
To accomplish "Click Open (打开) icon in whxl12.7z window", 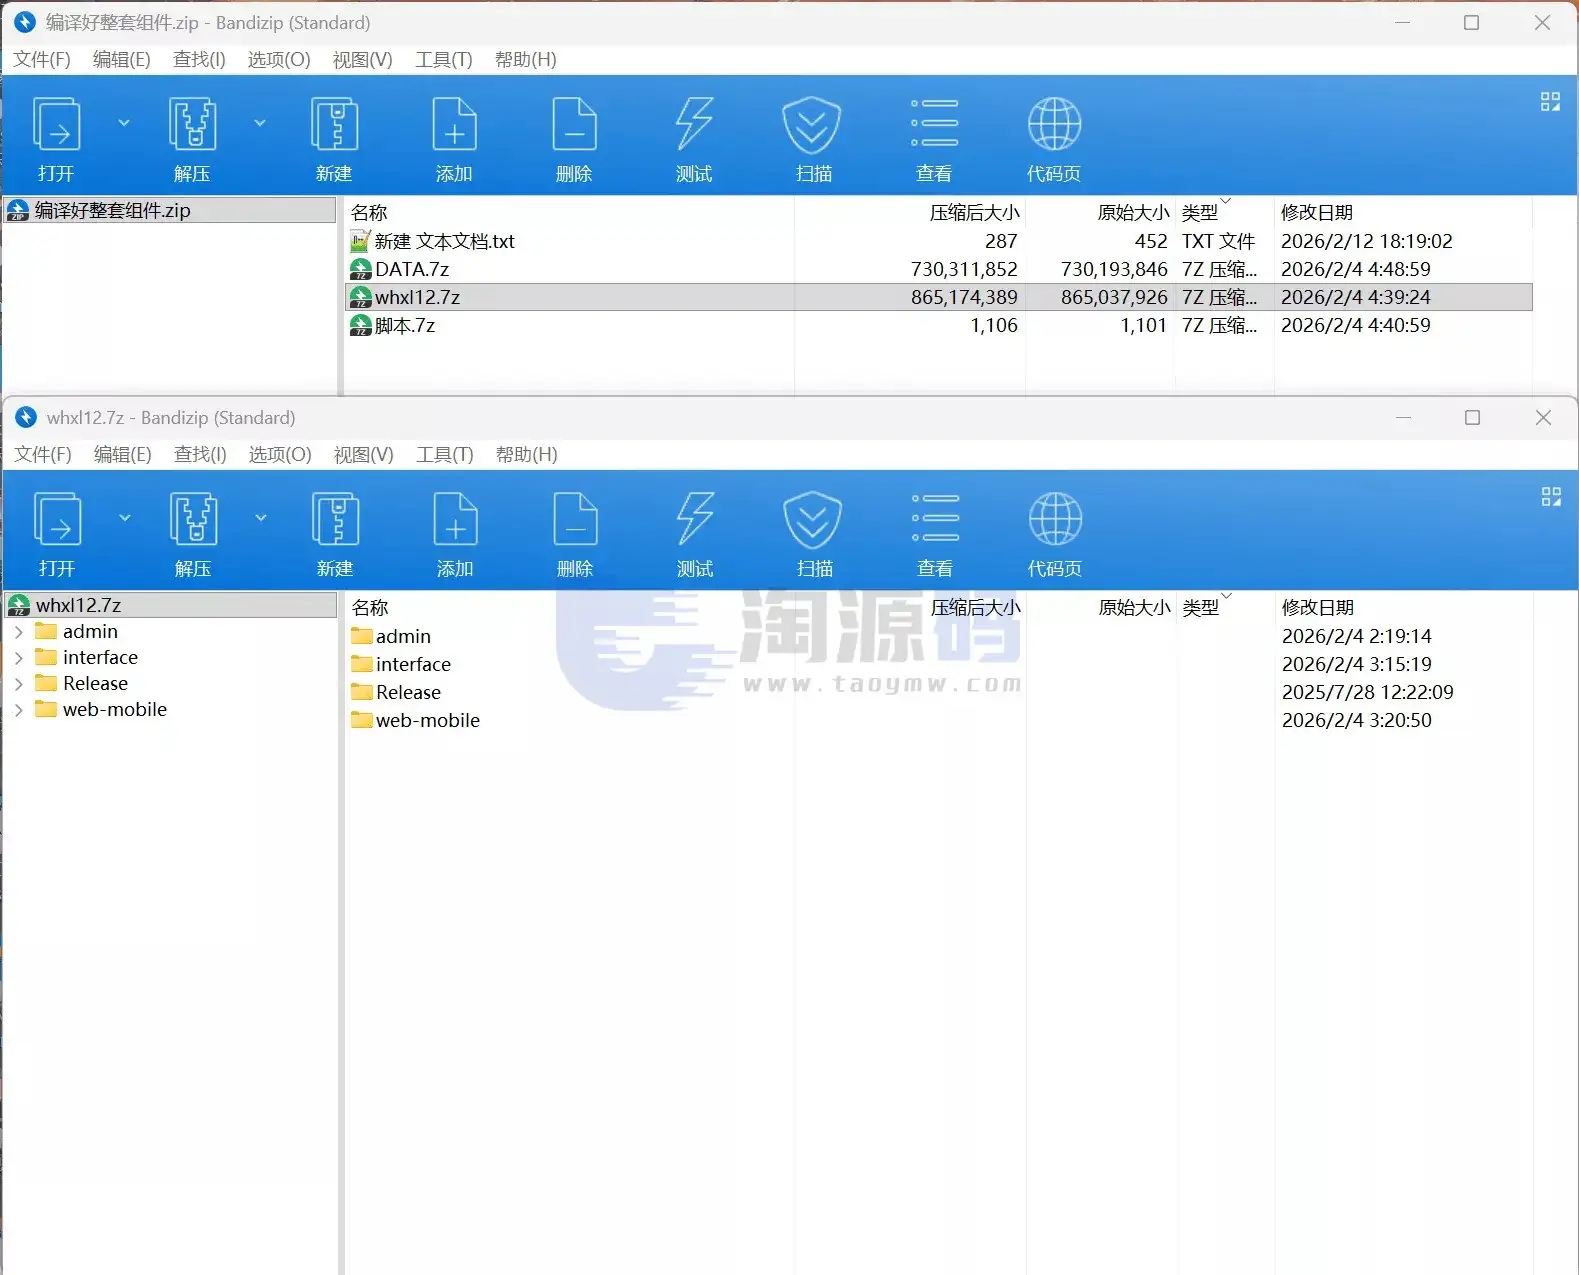I will click(58, 519).
